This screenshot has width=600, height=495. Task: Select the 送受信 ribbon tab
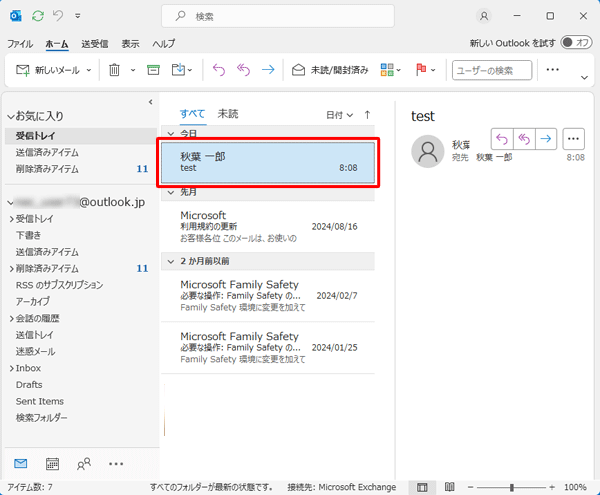[95, 44]
